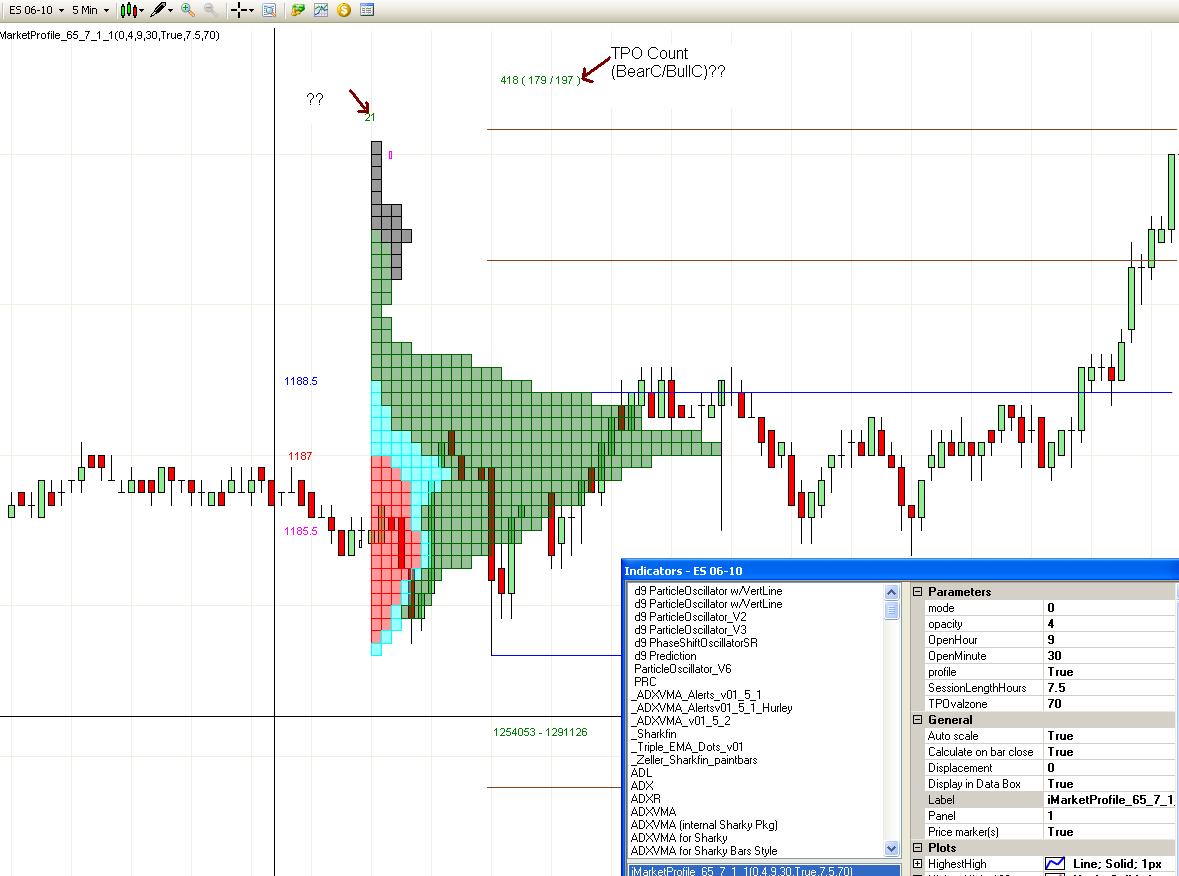The height and width of the screenshot is (876, 1179).
Task: Click the HighestHigh line style swatch
Action: [x=1055, y=864]
